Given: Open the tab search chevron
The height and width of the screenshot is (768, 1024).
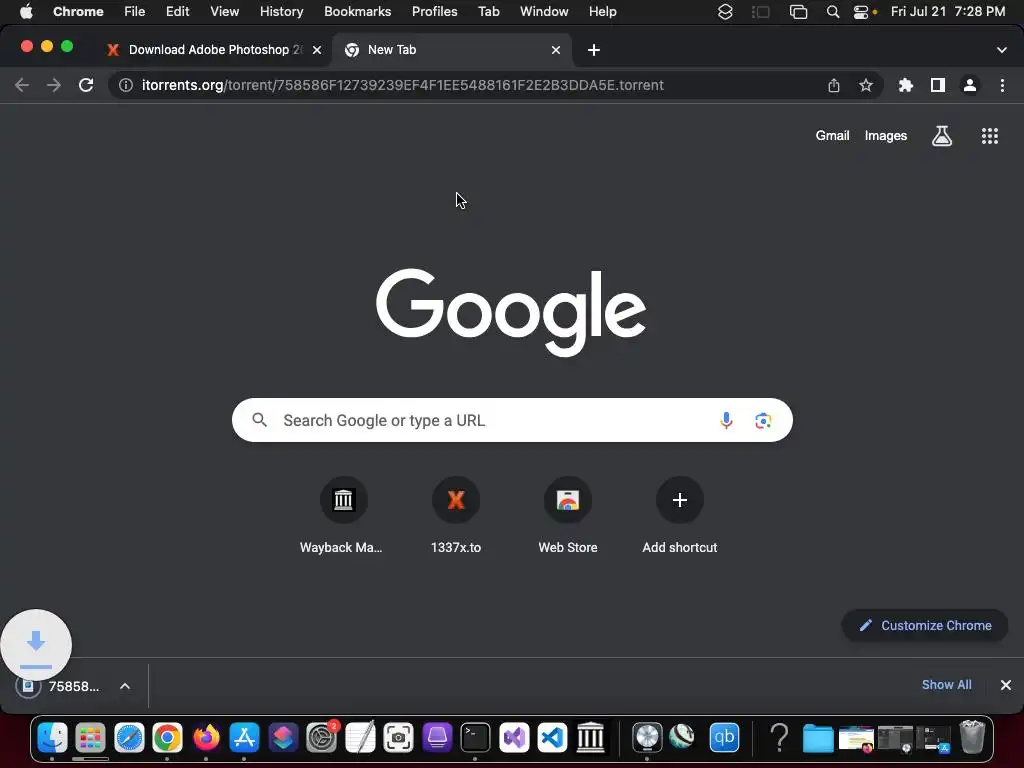Looking at the screenshot, I should 1001,50.
